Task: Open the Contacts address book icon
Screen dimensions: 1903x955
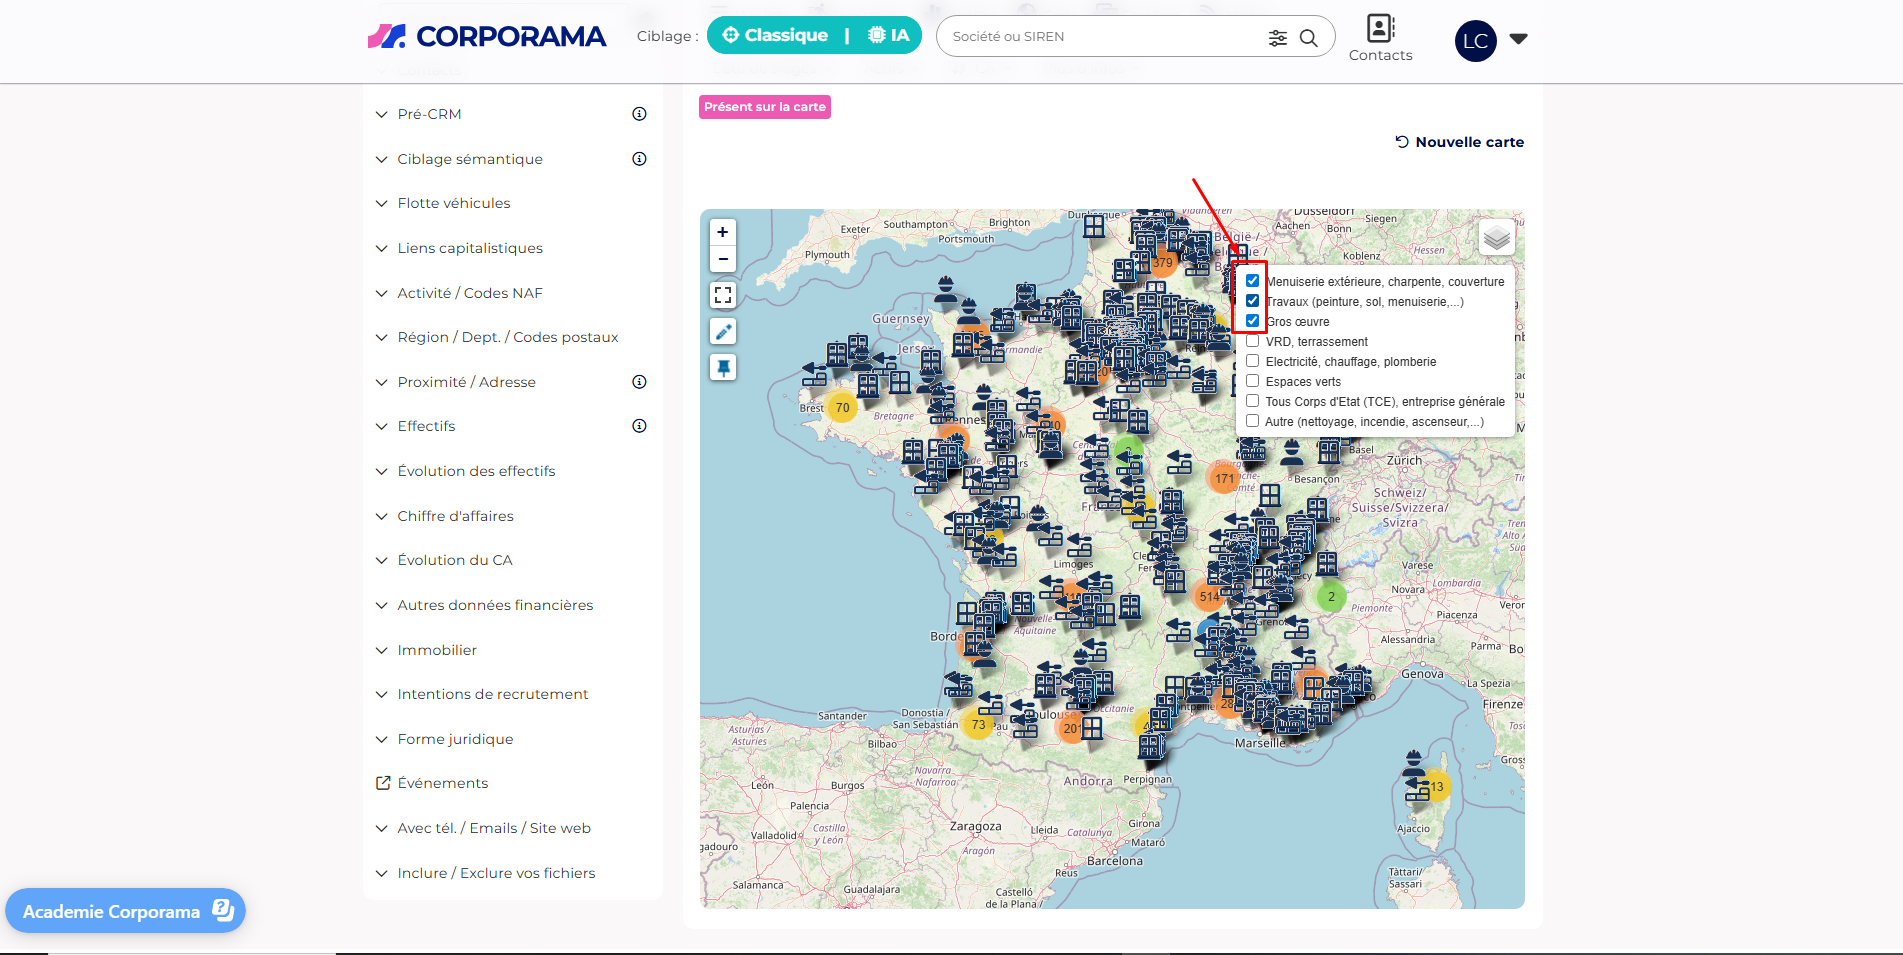Action: pyautogui.click(x=1380, y=28)
